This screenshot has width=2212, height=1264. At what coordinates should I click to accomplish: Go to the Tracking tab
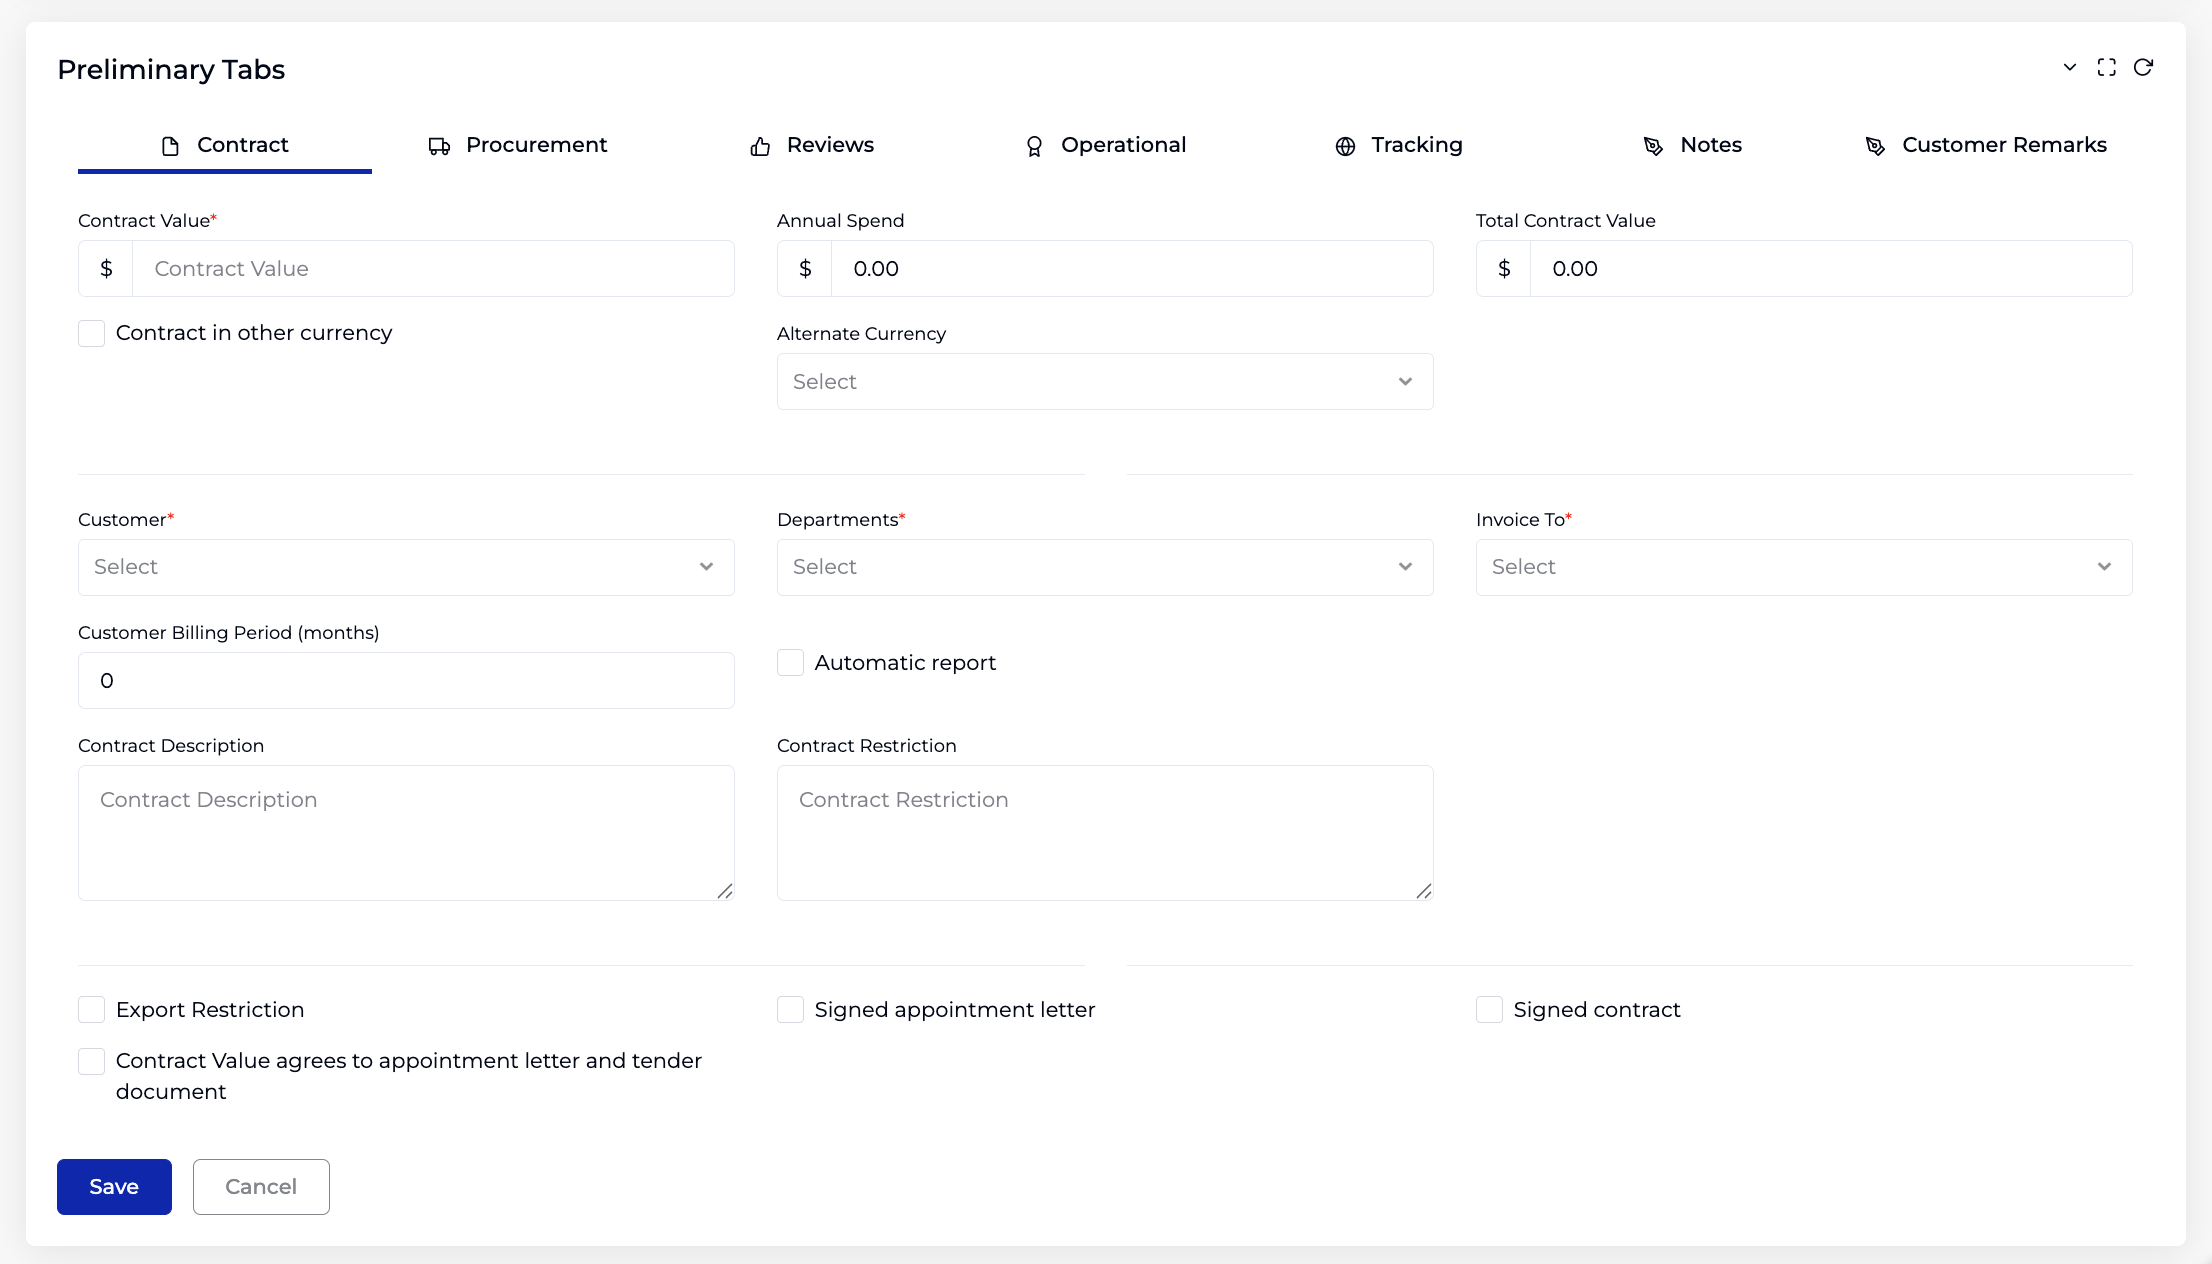point(1399,145)
